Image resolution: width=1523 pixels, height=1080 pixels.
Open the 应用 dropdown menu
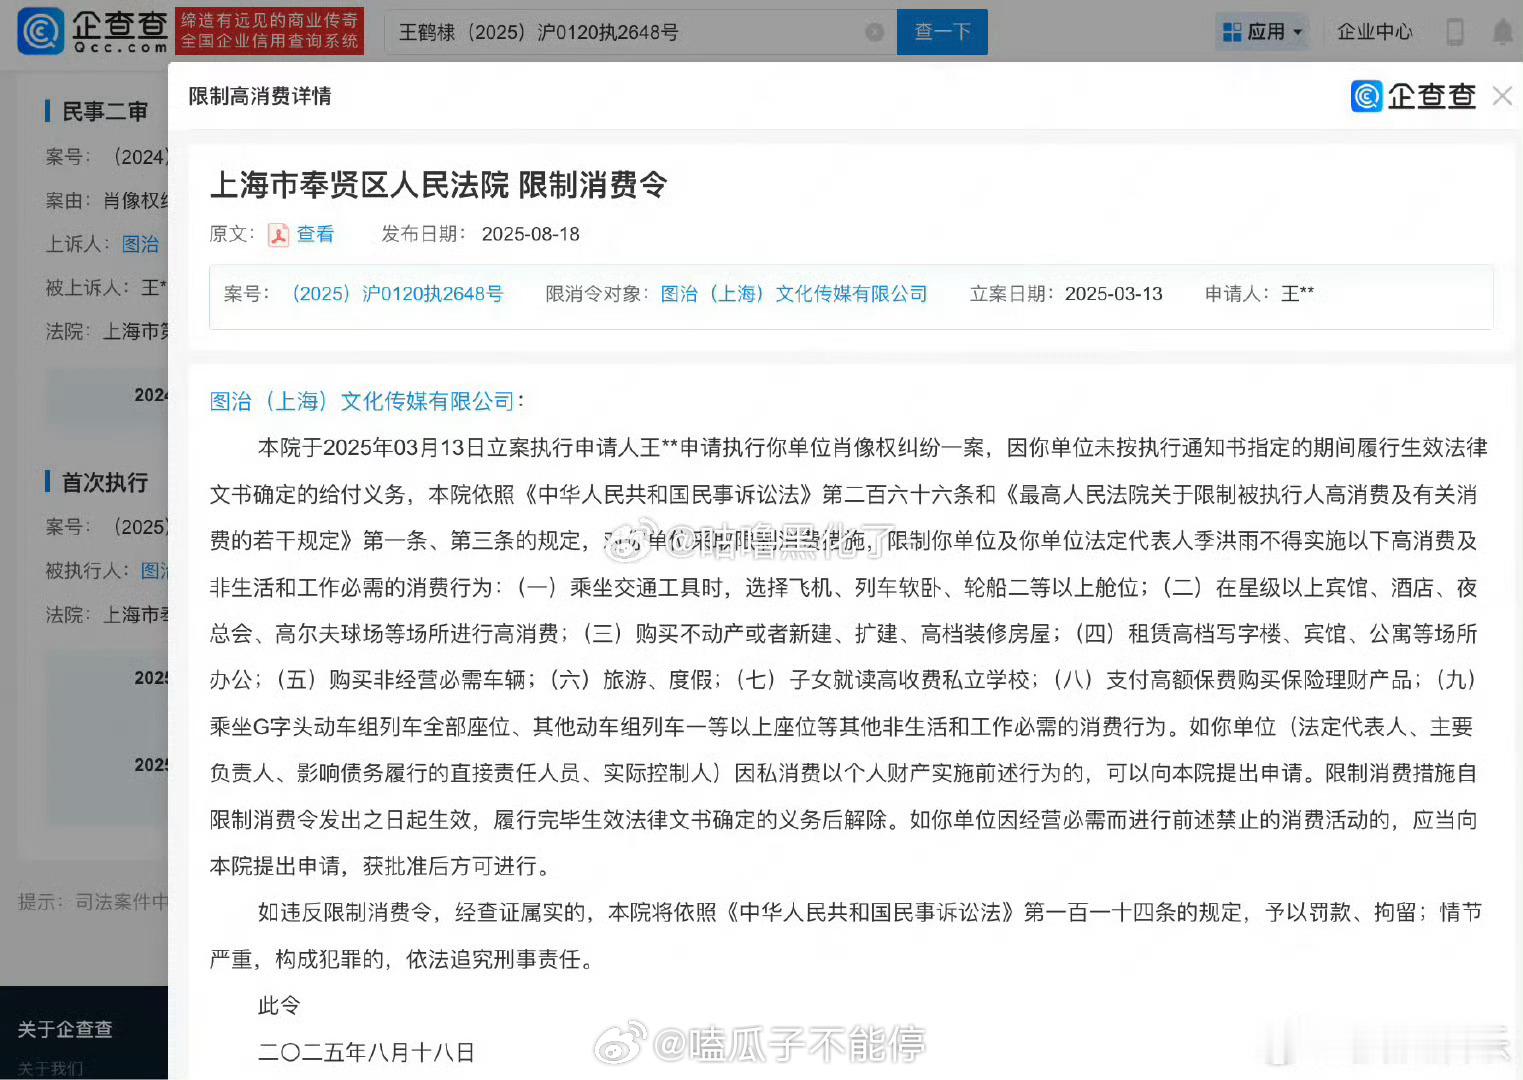tap(1263, 32)
